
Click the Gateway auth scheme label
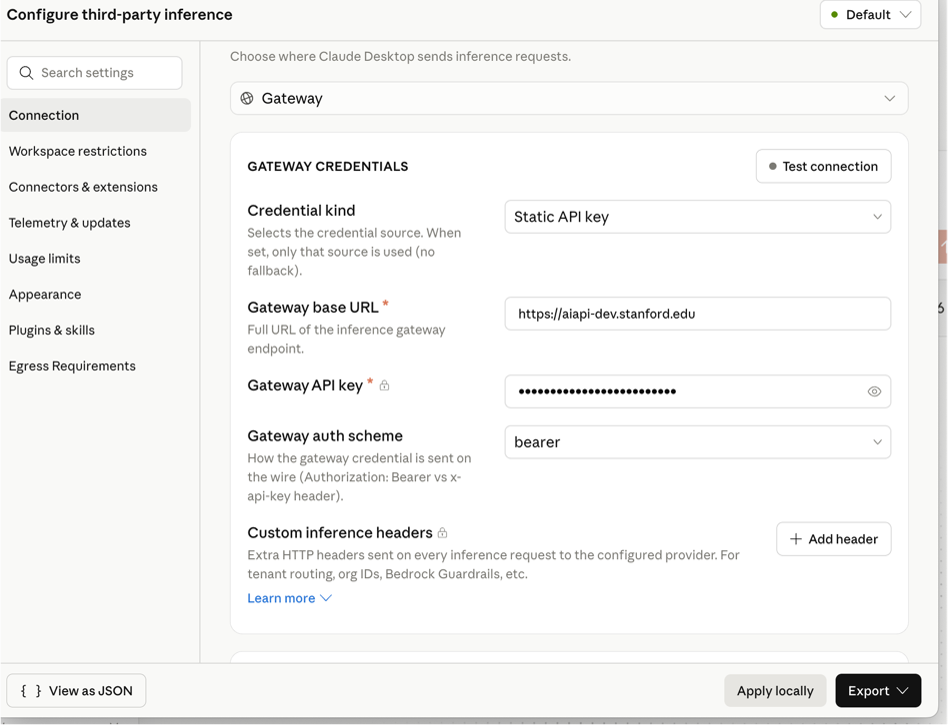coord(325,436)
